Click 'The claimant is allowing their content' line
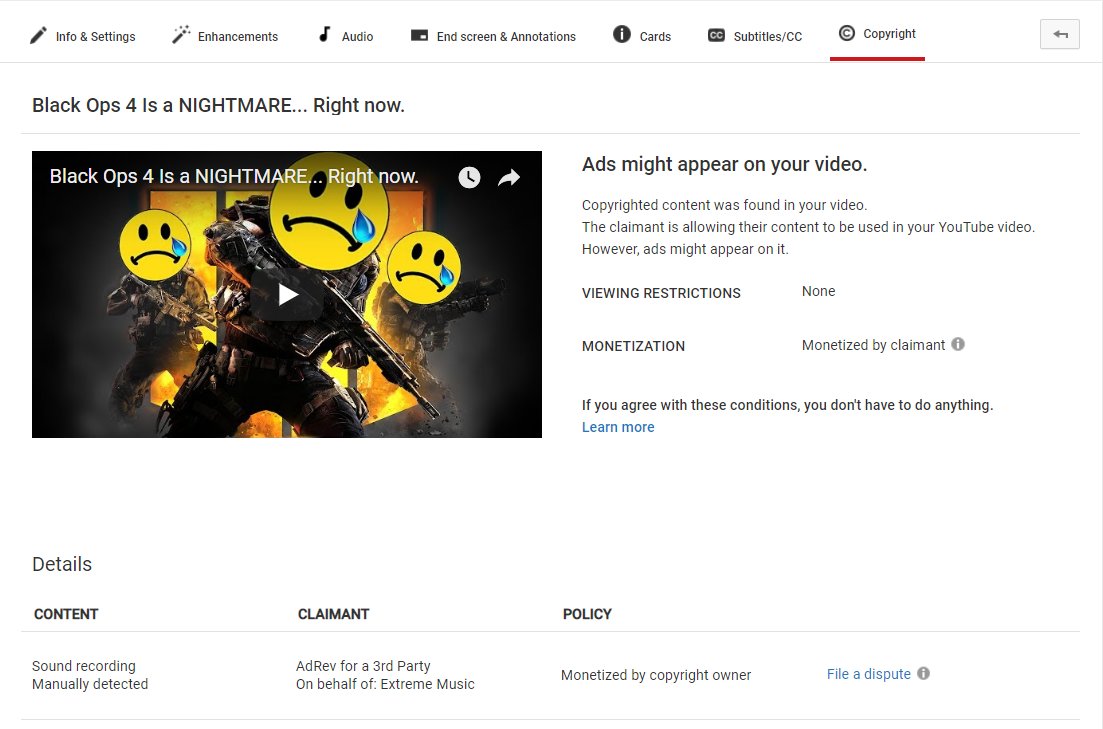The width and height of the screenshot is (1103, 729). click(x=808, y=227)
